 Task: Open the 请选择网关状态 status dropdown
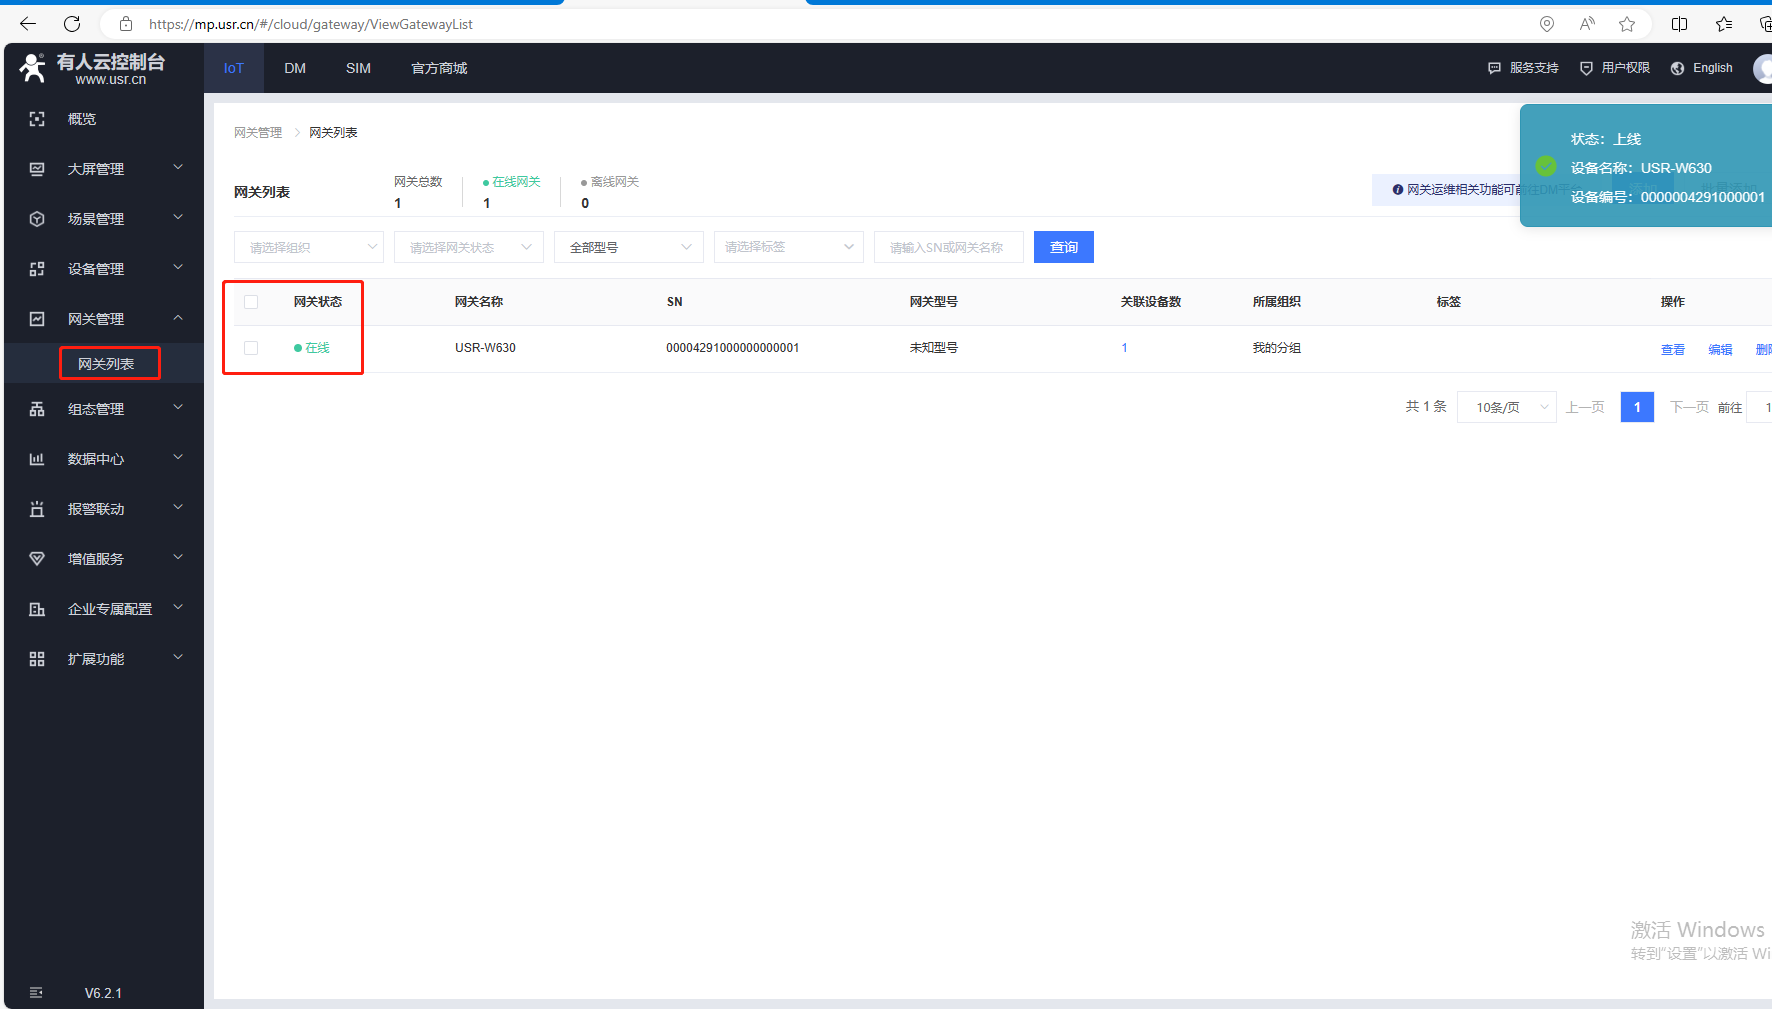pos(468,247)
